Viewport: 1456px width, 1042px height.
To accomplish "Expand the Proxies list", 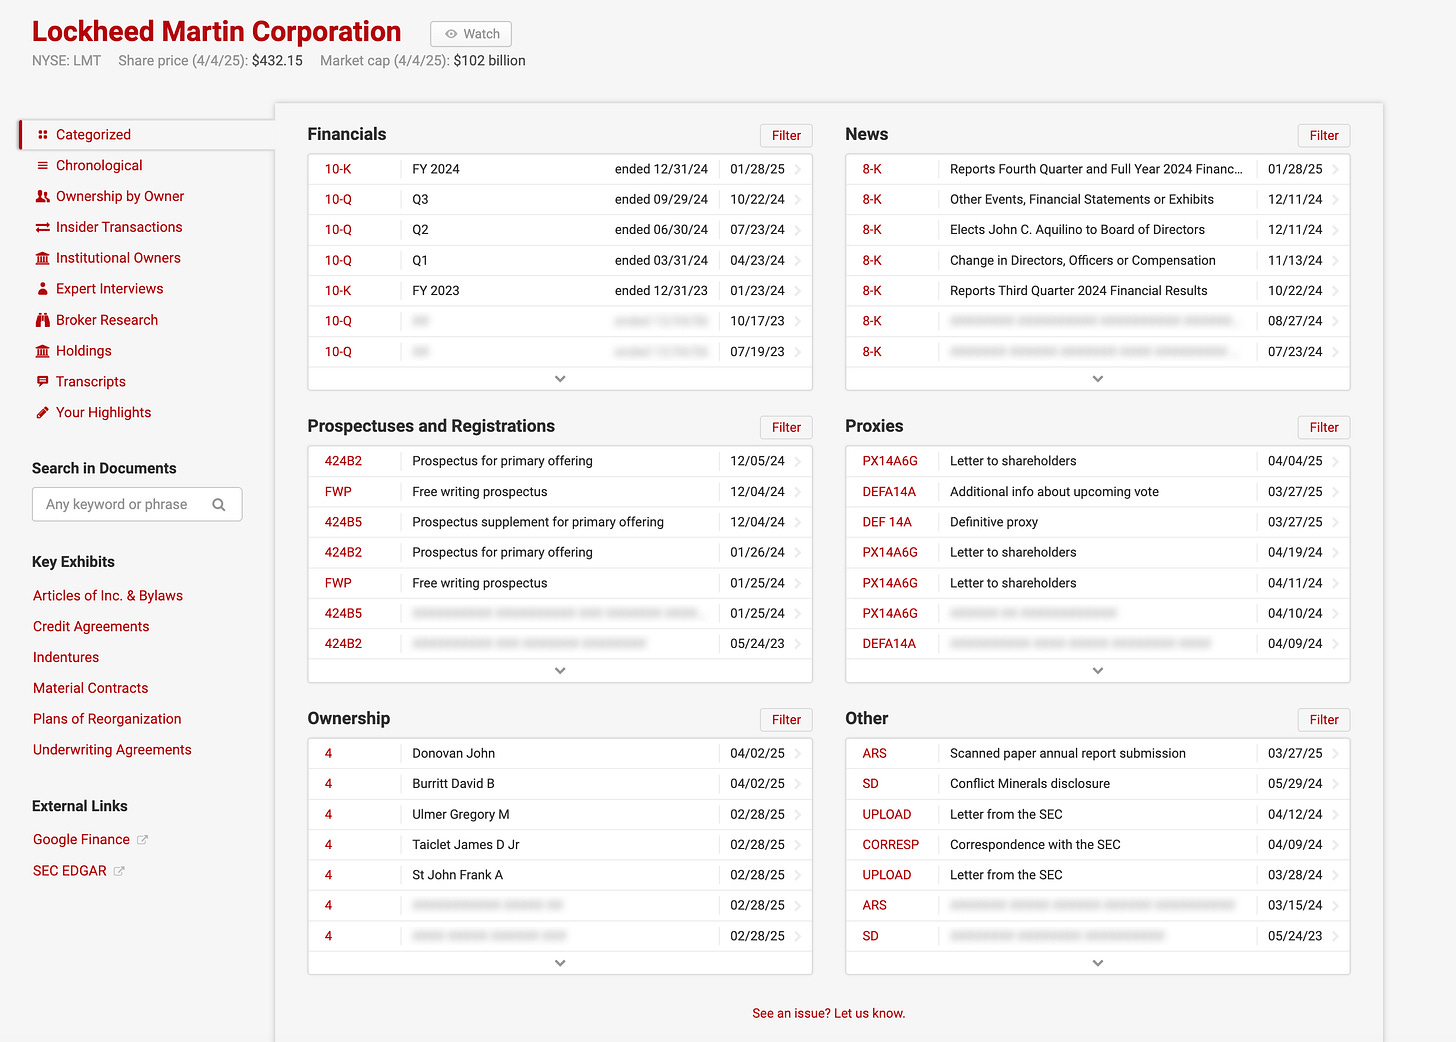I will coord(1098,671).
